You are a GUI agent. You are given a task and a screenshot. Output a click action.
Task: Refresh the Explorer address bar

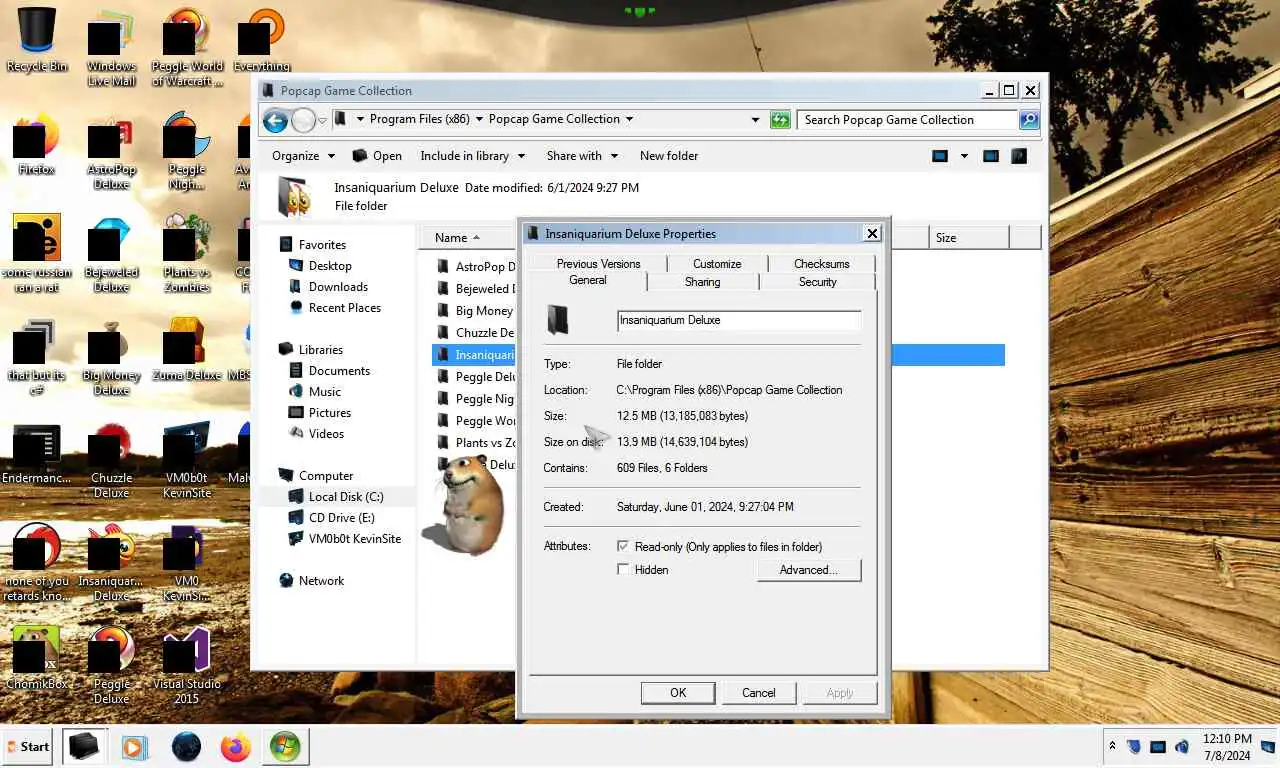coord(780,120)
